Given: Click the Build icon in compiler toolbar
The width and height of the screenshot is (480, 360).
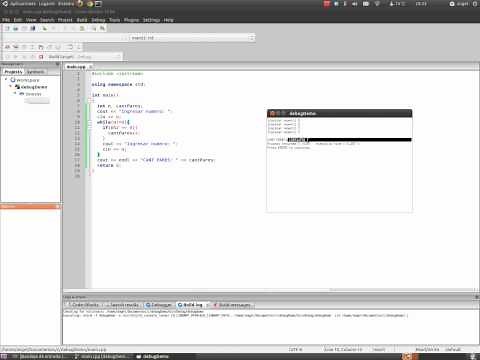Looking at the screenshot, I should [7, 57].
